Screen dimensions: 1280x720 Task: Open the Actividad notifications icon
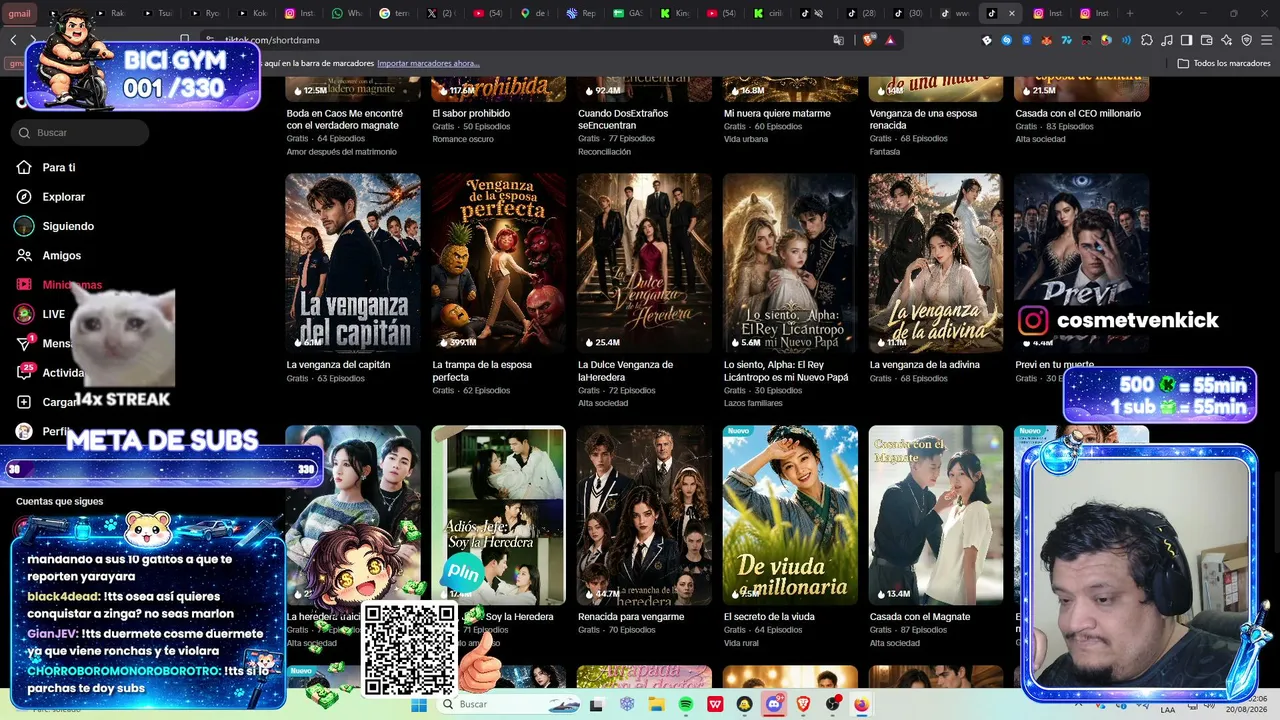click(x=24, y=372)
